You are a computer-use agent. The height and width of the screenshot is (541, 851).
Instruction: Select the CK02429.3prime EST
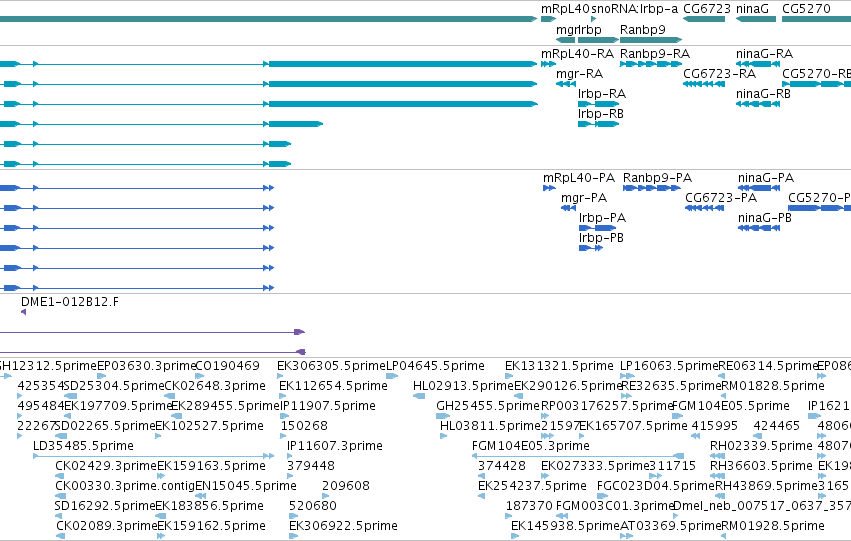tap(60, 476)
